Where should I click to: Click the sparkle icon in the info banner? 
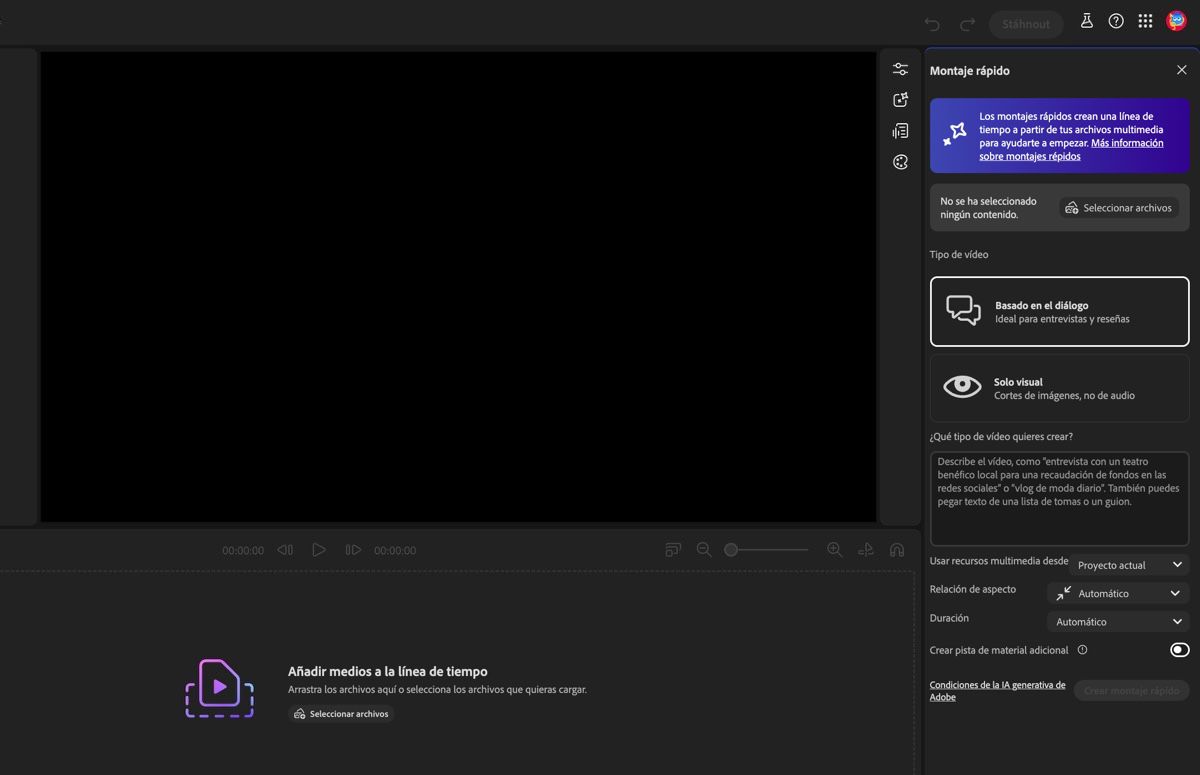point(955,134)
